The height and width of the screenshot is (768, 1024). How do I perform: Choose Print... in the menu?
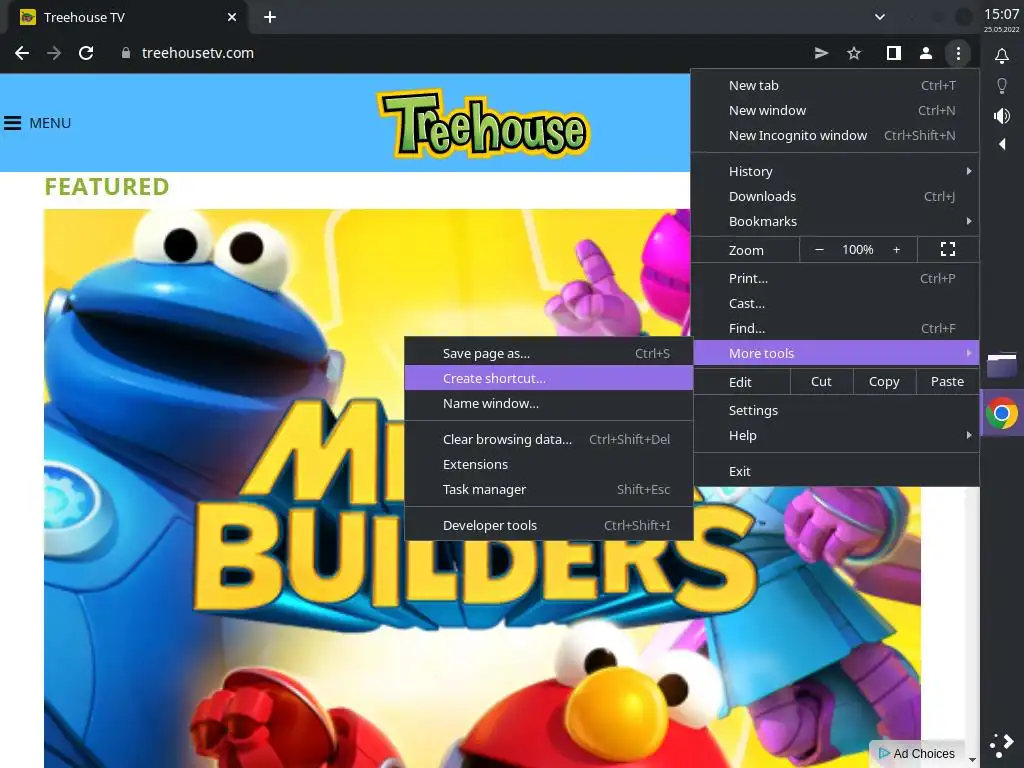tap(835, 278)
